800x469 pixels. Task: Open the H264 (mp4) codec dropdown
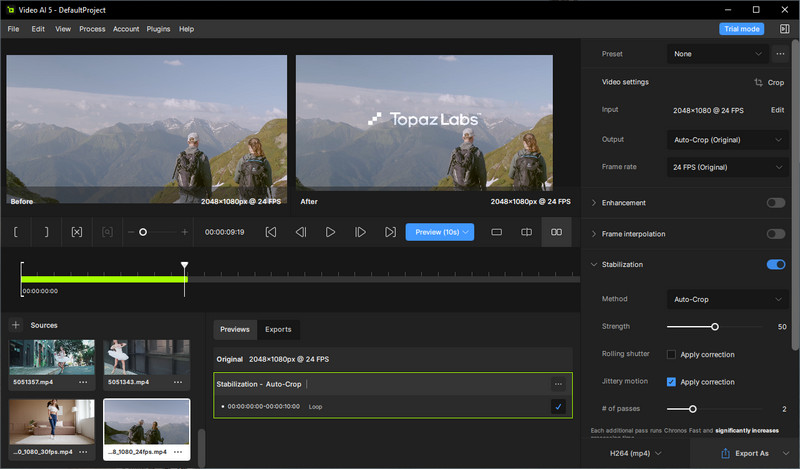[635, 453]
